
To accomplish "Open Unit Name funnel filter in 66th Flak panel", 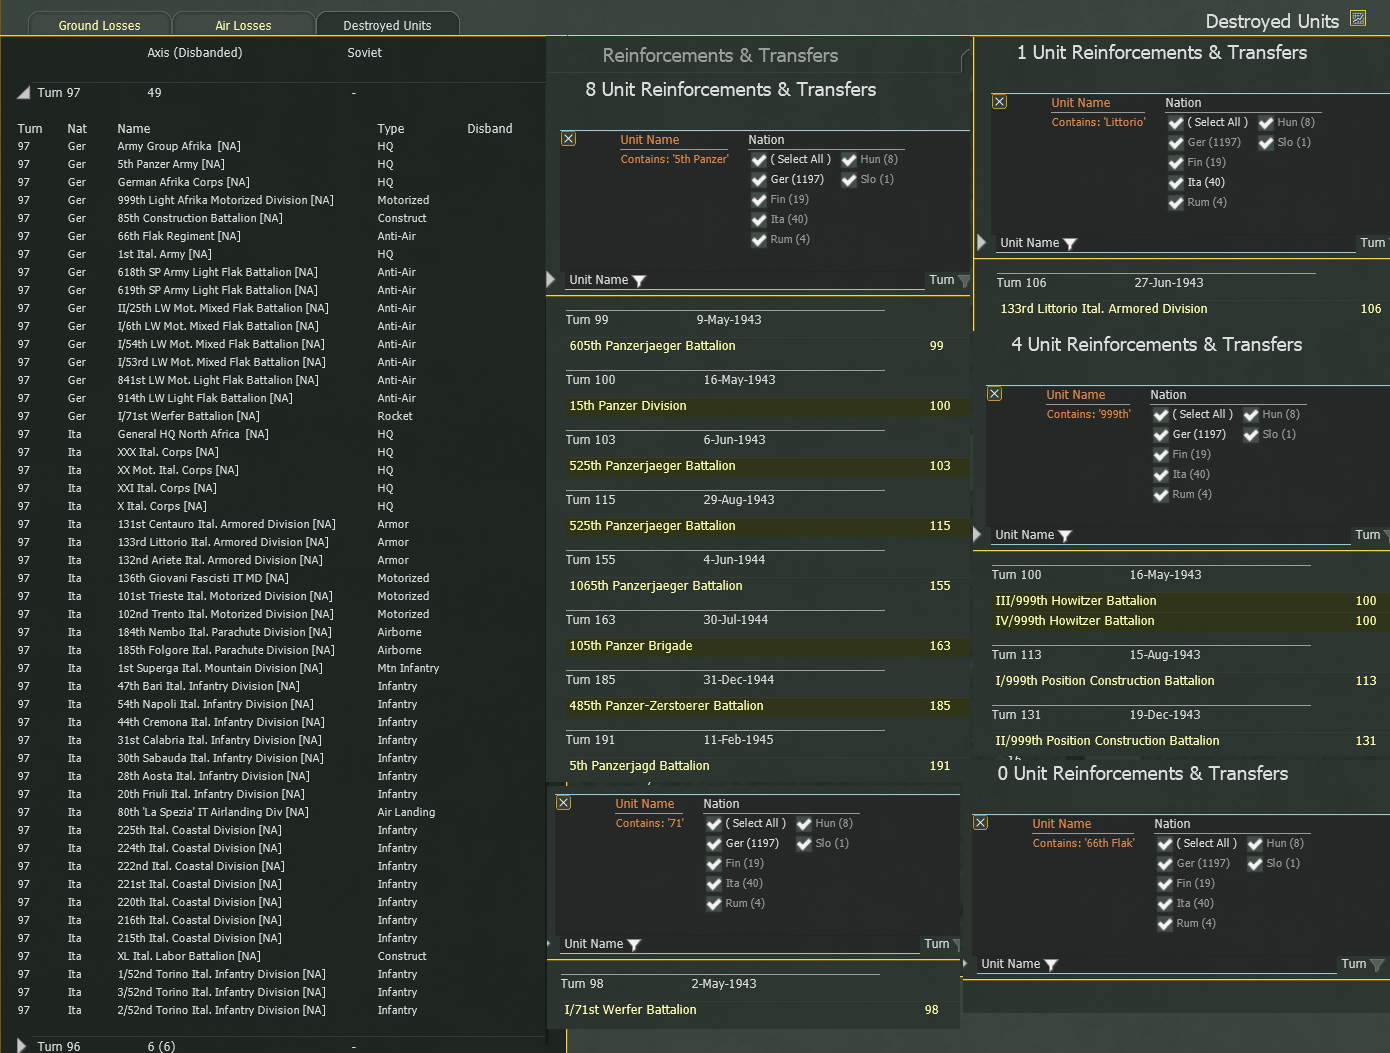I will tap(1051, 965).
